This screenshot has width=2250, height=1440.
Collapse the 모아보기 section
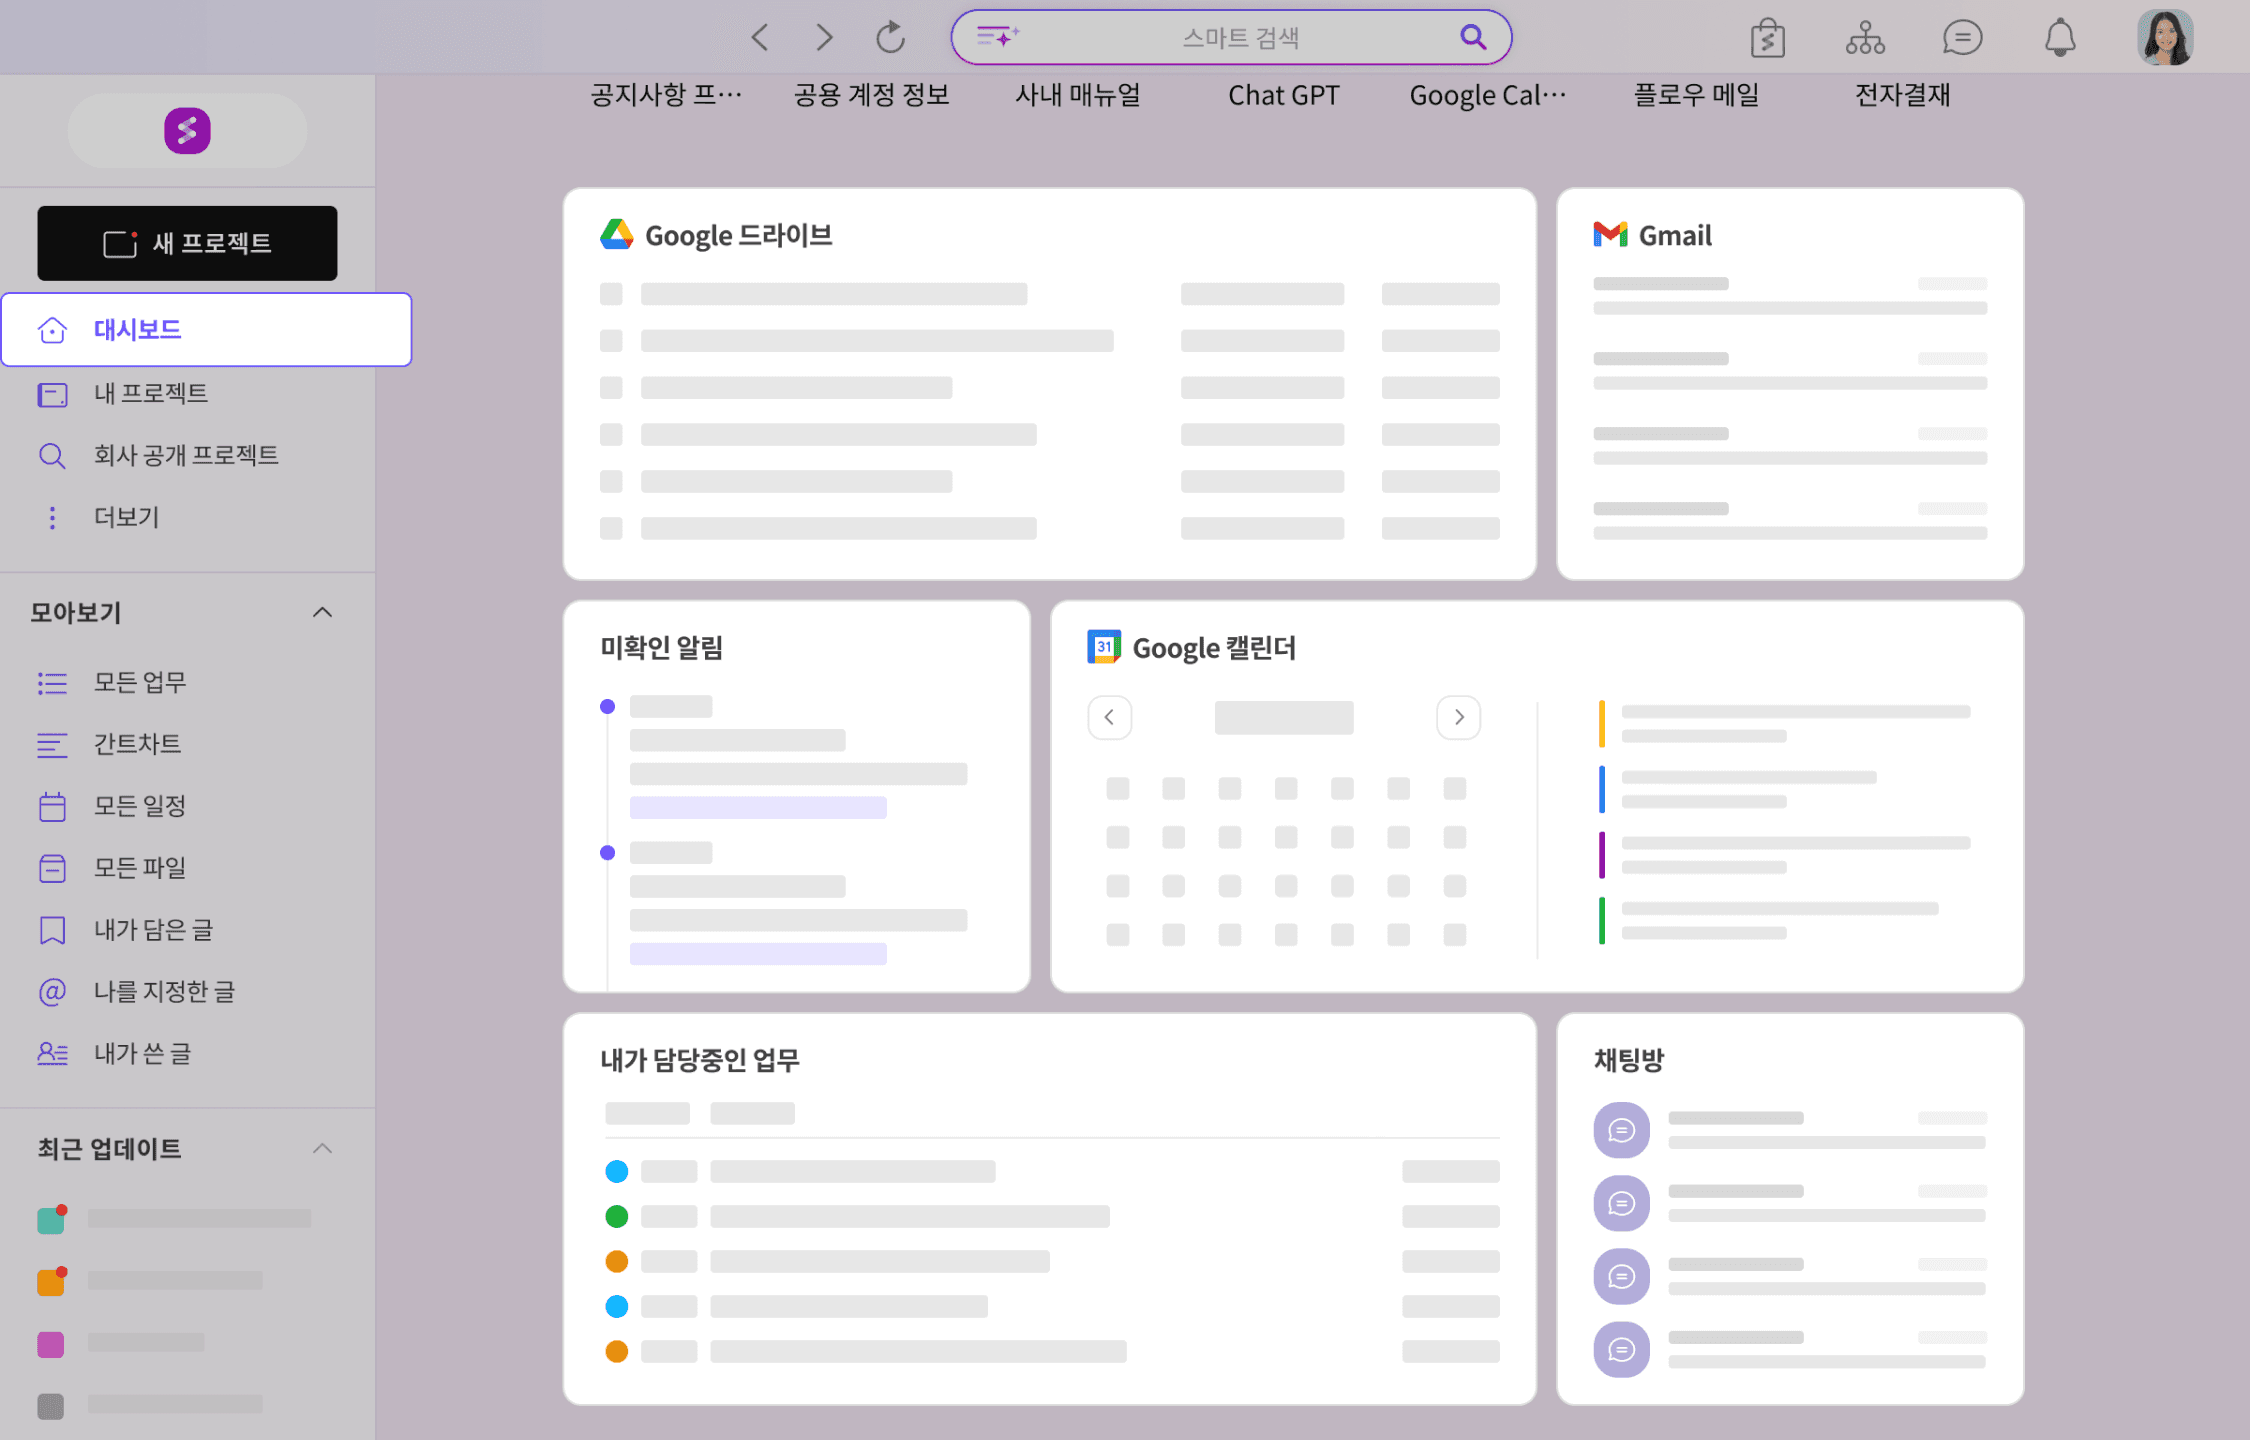(x=322, y=612)
